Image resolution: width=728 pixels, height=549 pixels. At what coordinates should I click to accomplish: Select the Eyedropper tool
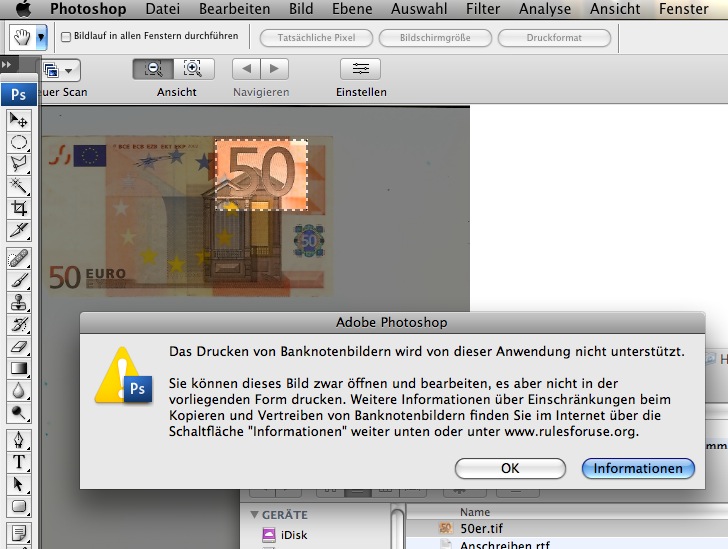[19, 230]
